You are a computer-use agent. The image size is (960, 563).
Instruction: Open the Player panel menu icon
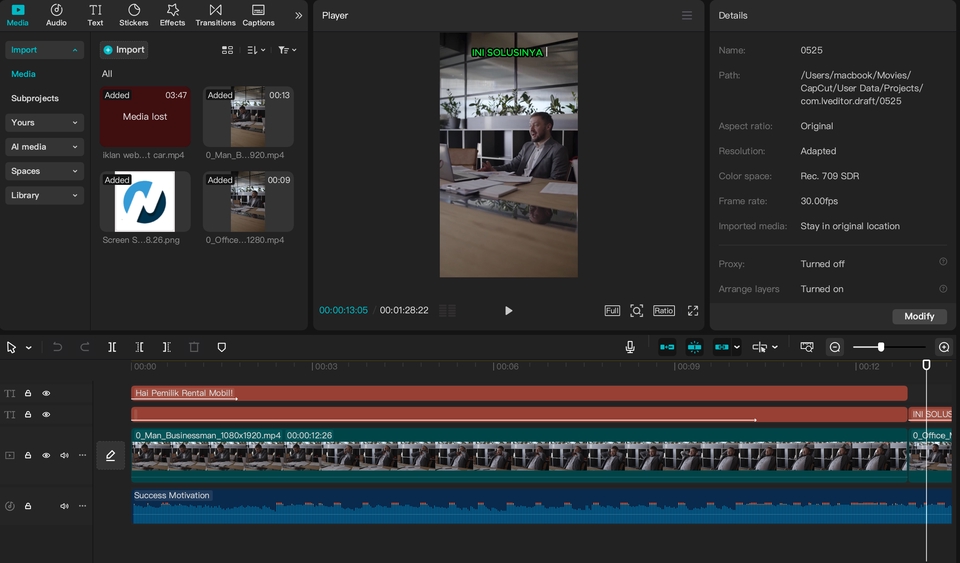tap(687, 15)
